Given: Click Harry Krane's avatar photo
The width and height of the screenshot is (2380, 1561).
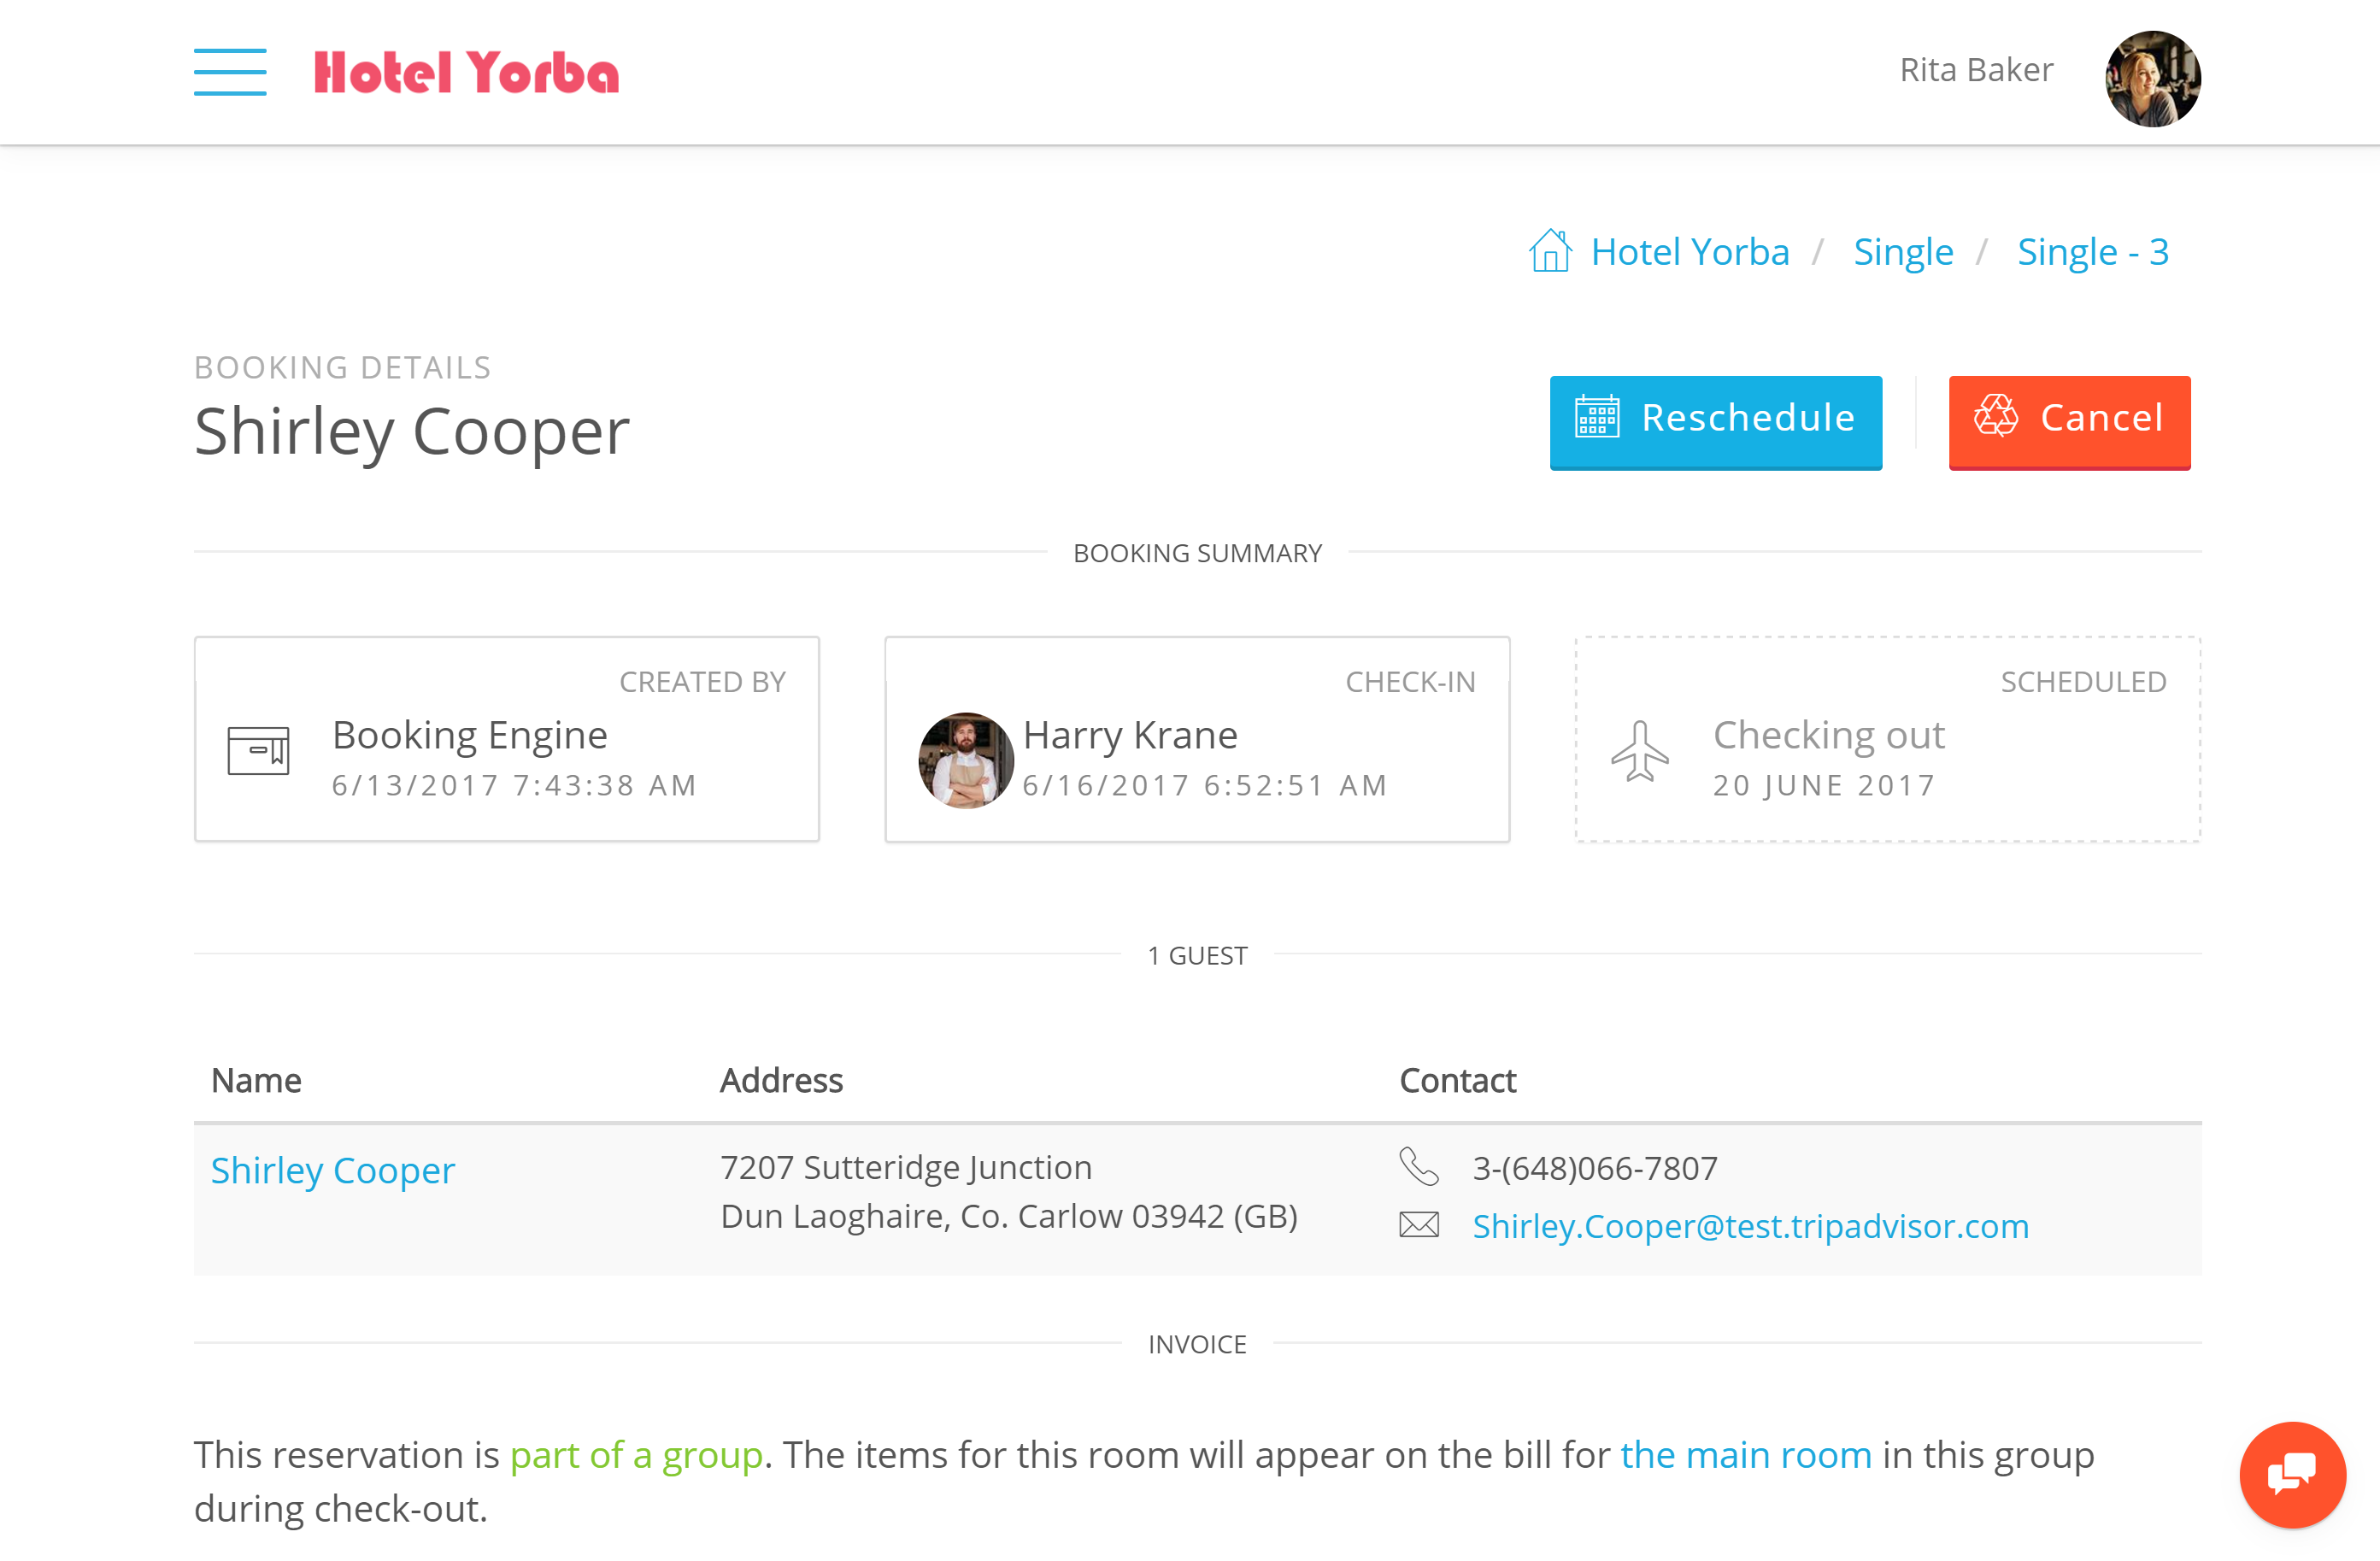Looking at the screenshot, I should (965, 760).
